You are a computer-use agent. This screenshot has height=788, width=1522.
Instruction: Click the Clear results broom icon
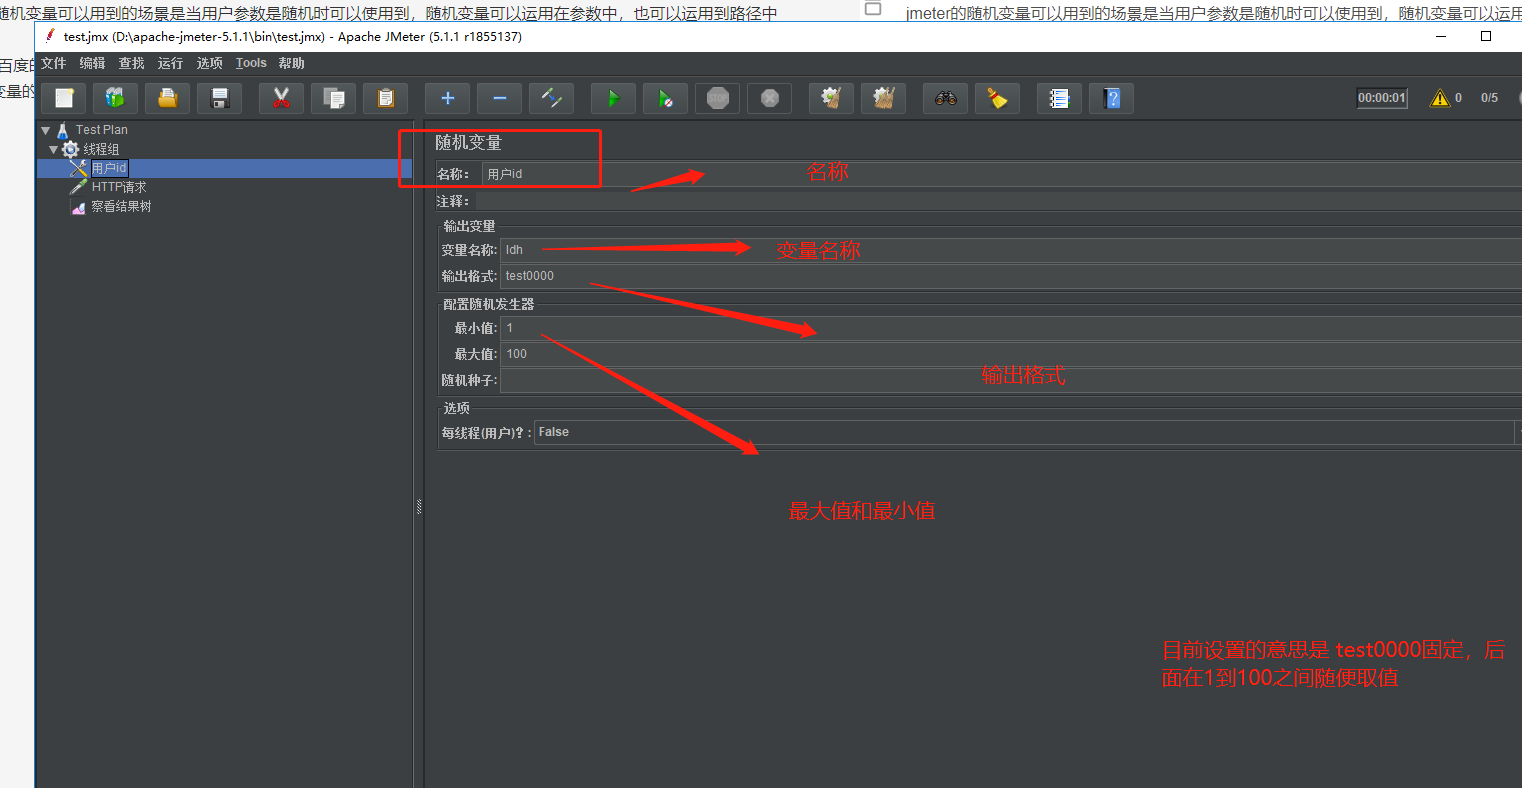[832, 98]
